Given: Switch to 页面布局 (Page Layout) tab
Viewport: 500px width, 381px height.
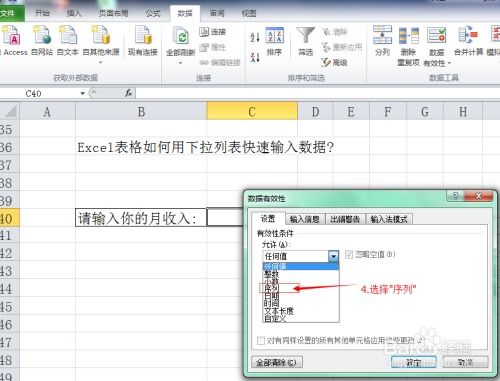Looking at the screenshot, I should (113, 13).
